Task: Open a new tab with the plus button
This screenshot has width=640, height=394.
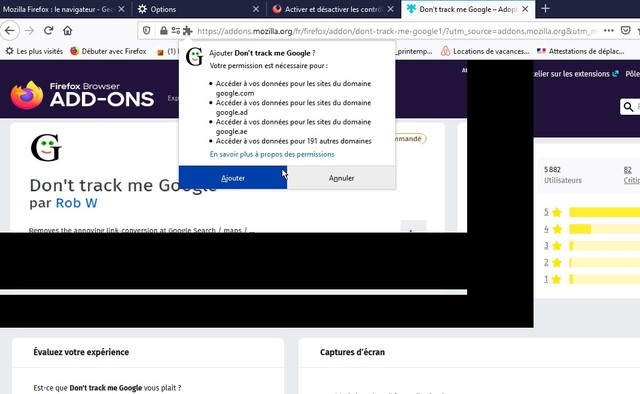Action: click(545, 9)
